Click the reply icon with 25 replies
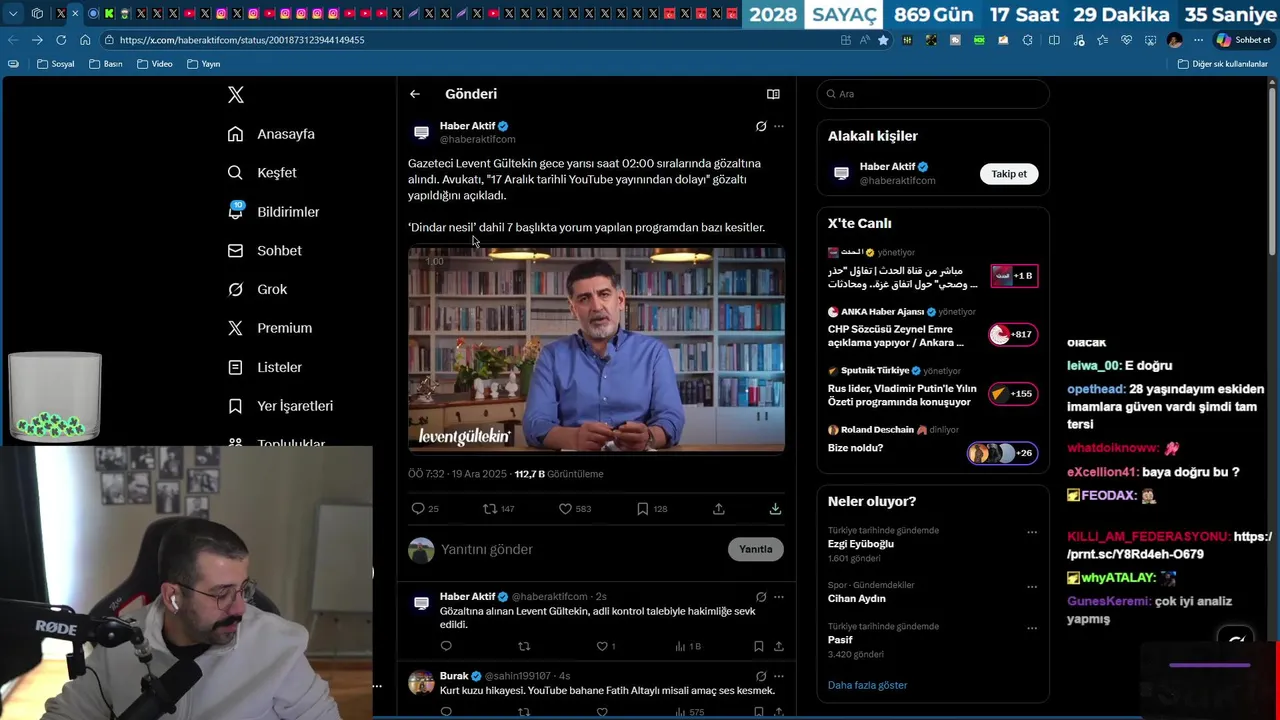Viewport: 1280px width, 720px height. (x=425, y=509)
